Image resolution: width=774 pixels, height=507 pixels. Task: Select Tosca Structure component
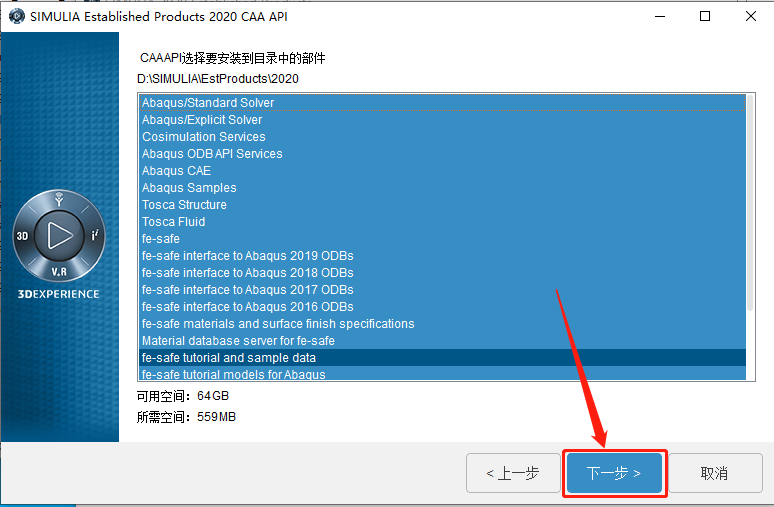tap(442, 205)
